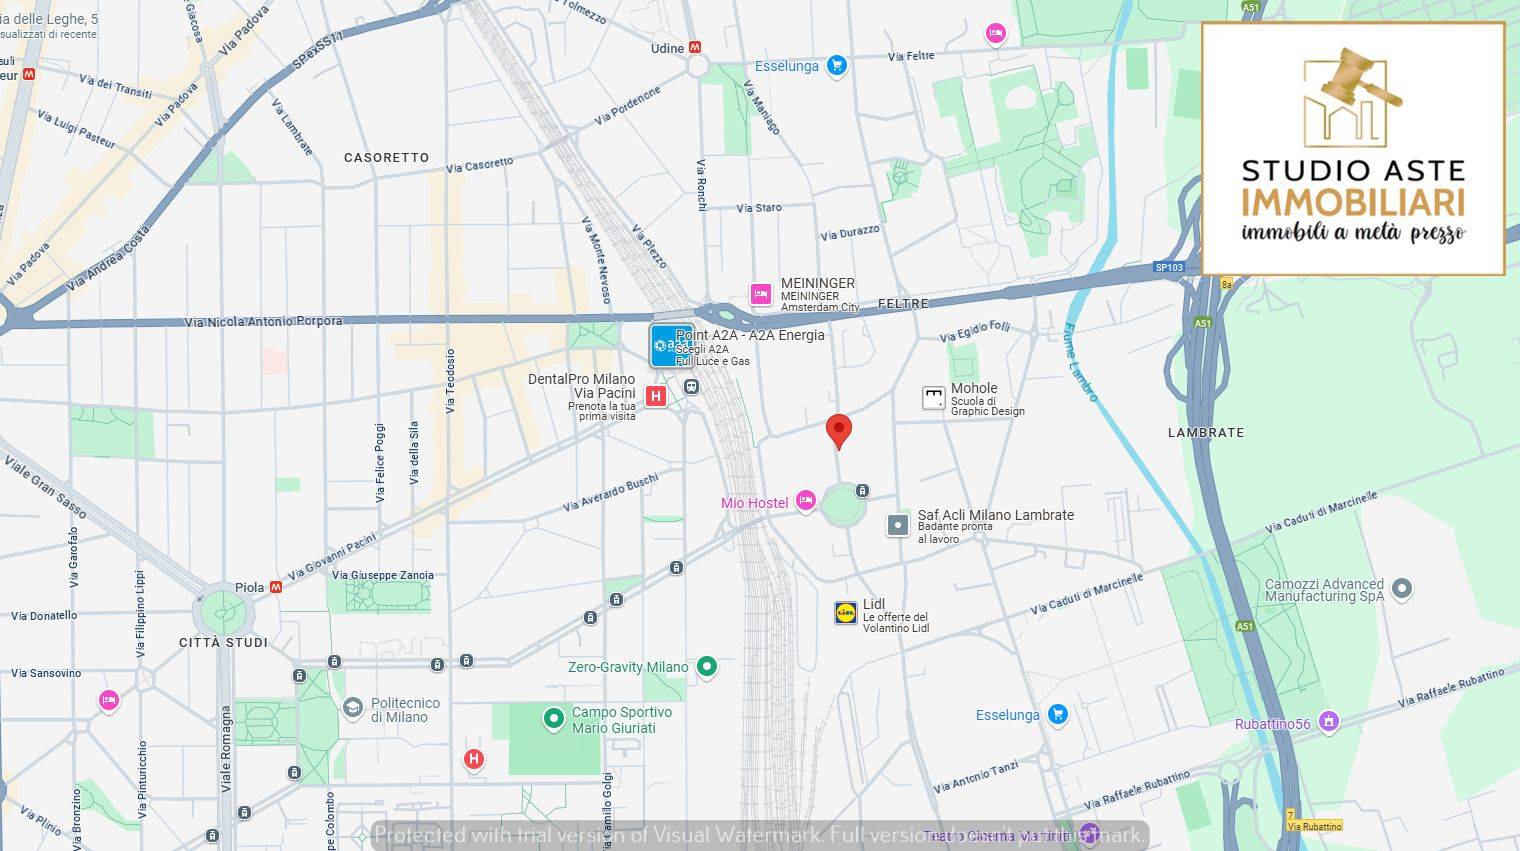This screenshot has height=851, width=1520.
Task: Click the Viale Romagna street label
Action: tap(226, 750)
